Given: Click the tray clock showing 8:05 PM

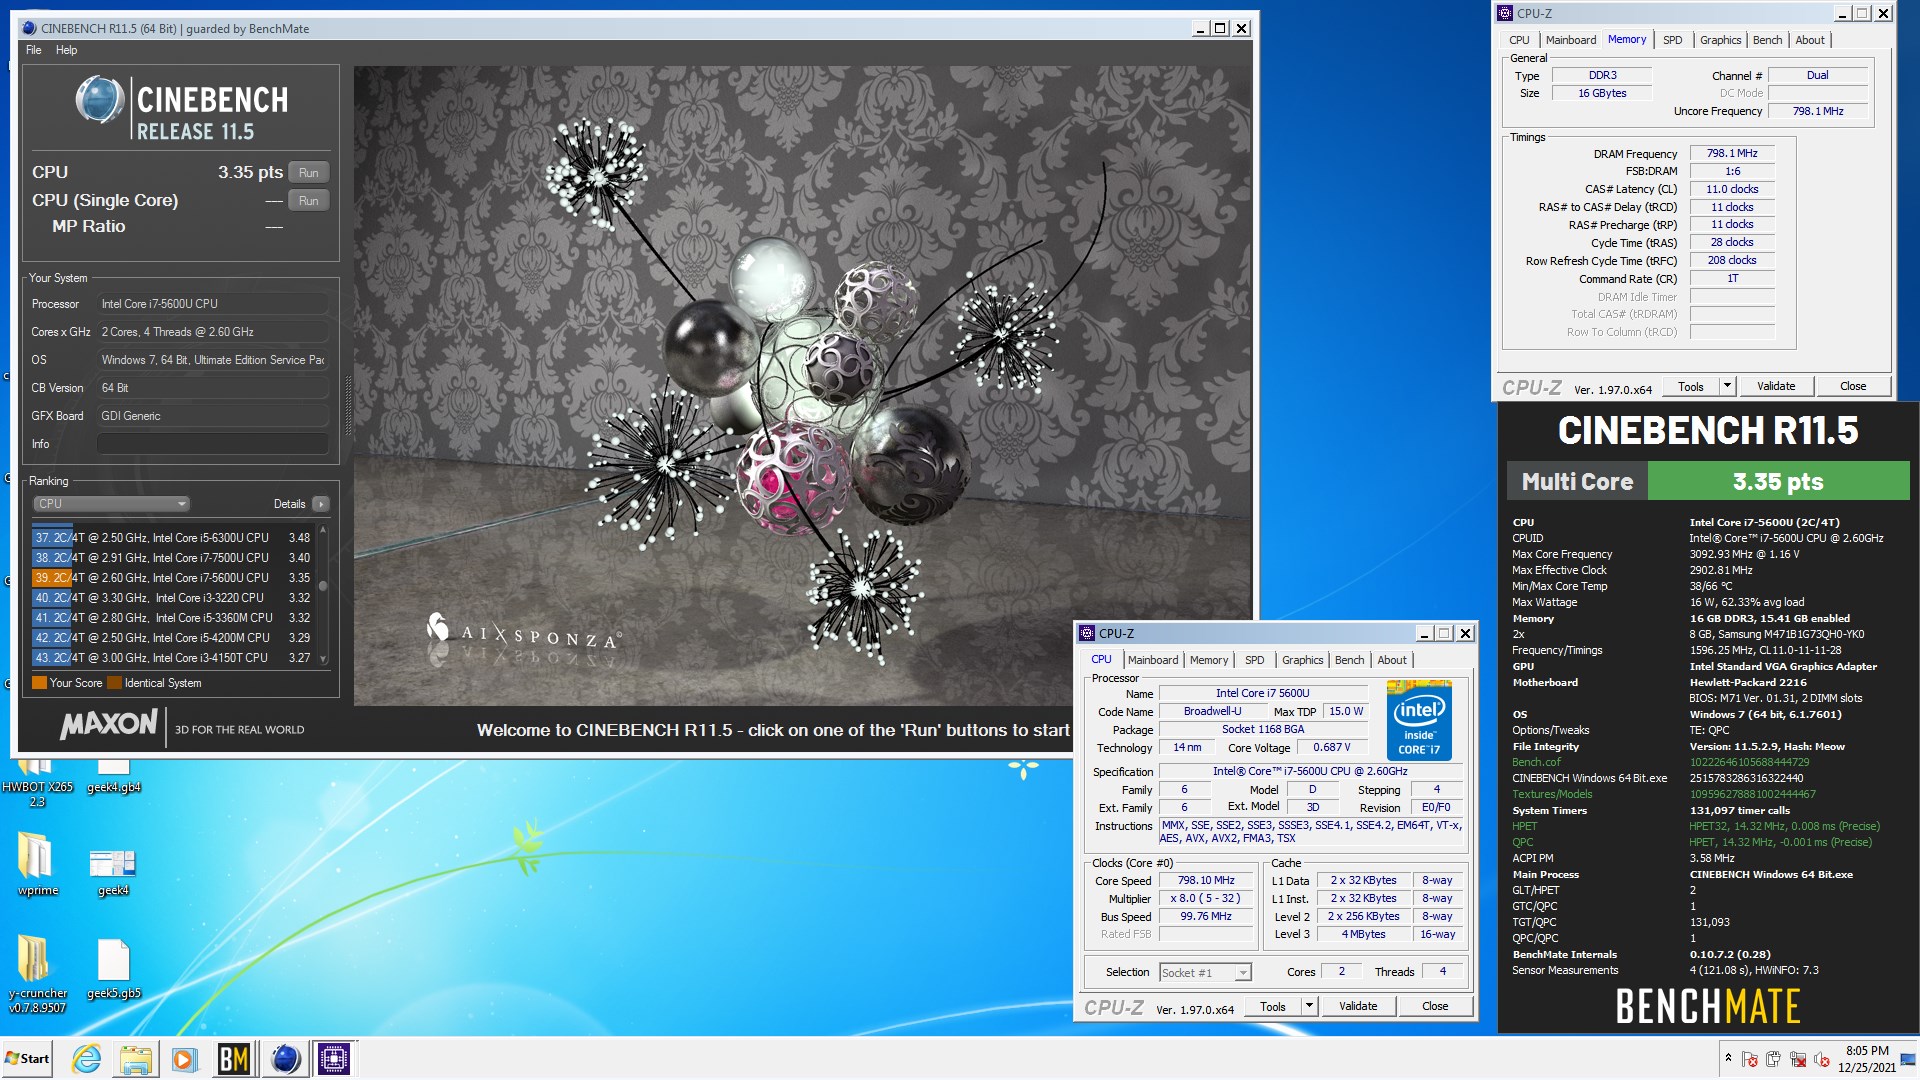Looking at the screenshot, I should (1866, 1059).
